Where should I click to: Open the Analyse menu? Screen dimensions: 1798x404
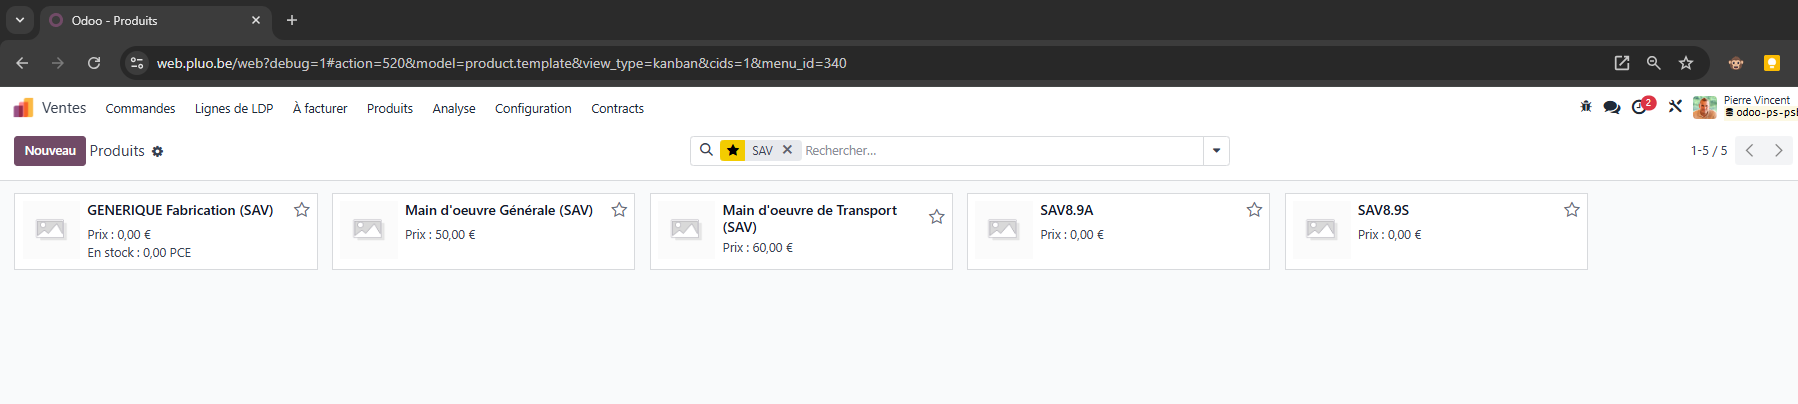[454, 108]
